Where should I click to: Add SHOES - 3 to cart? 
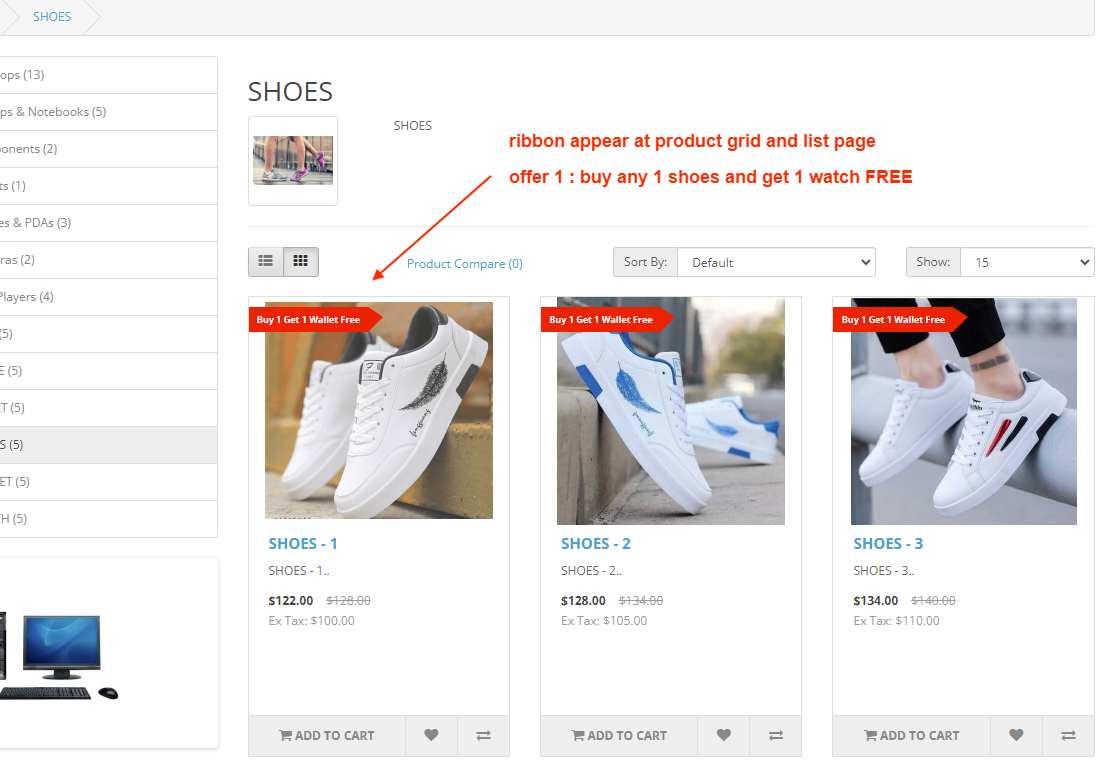click(x=912, y=735)
